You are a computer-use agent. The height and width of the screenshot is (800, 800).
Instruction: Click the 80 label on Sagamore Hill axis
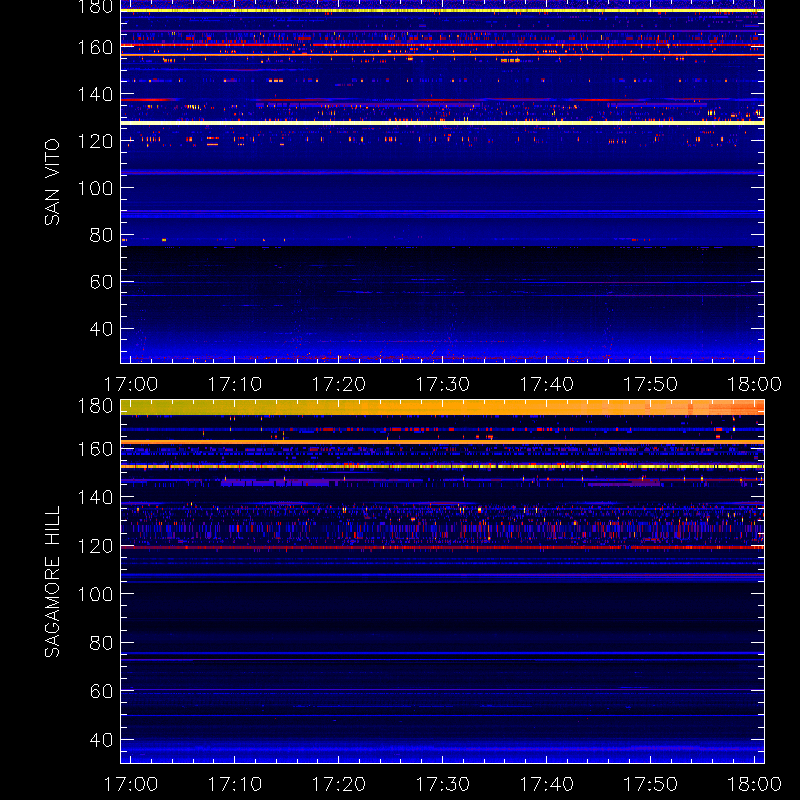[101, 643]
